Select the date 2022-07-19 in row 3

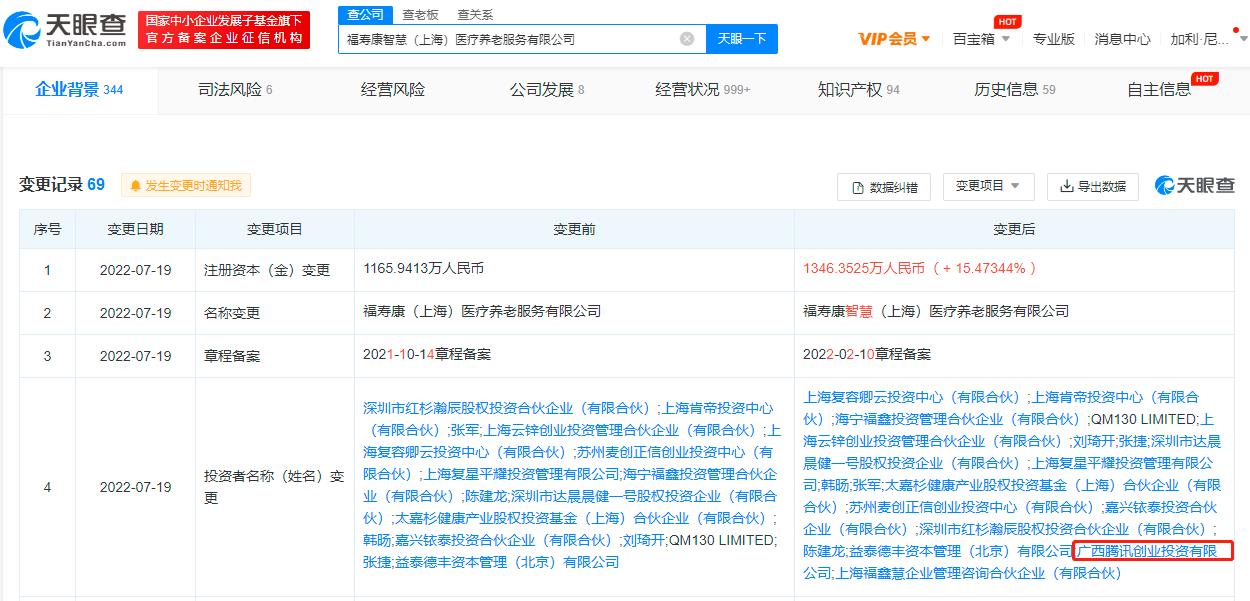pyautogui.click(x=135, y=356)
